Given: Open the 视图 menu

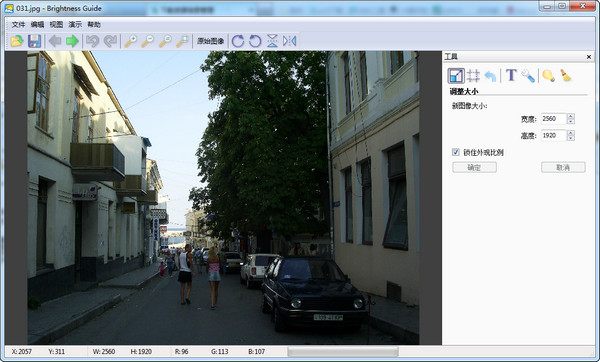Looking at the screenshot, I should (x=56, y=24).
